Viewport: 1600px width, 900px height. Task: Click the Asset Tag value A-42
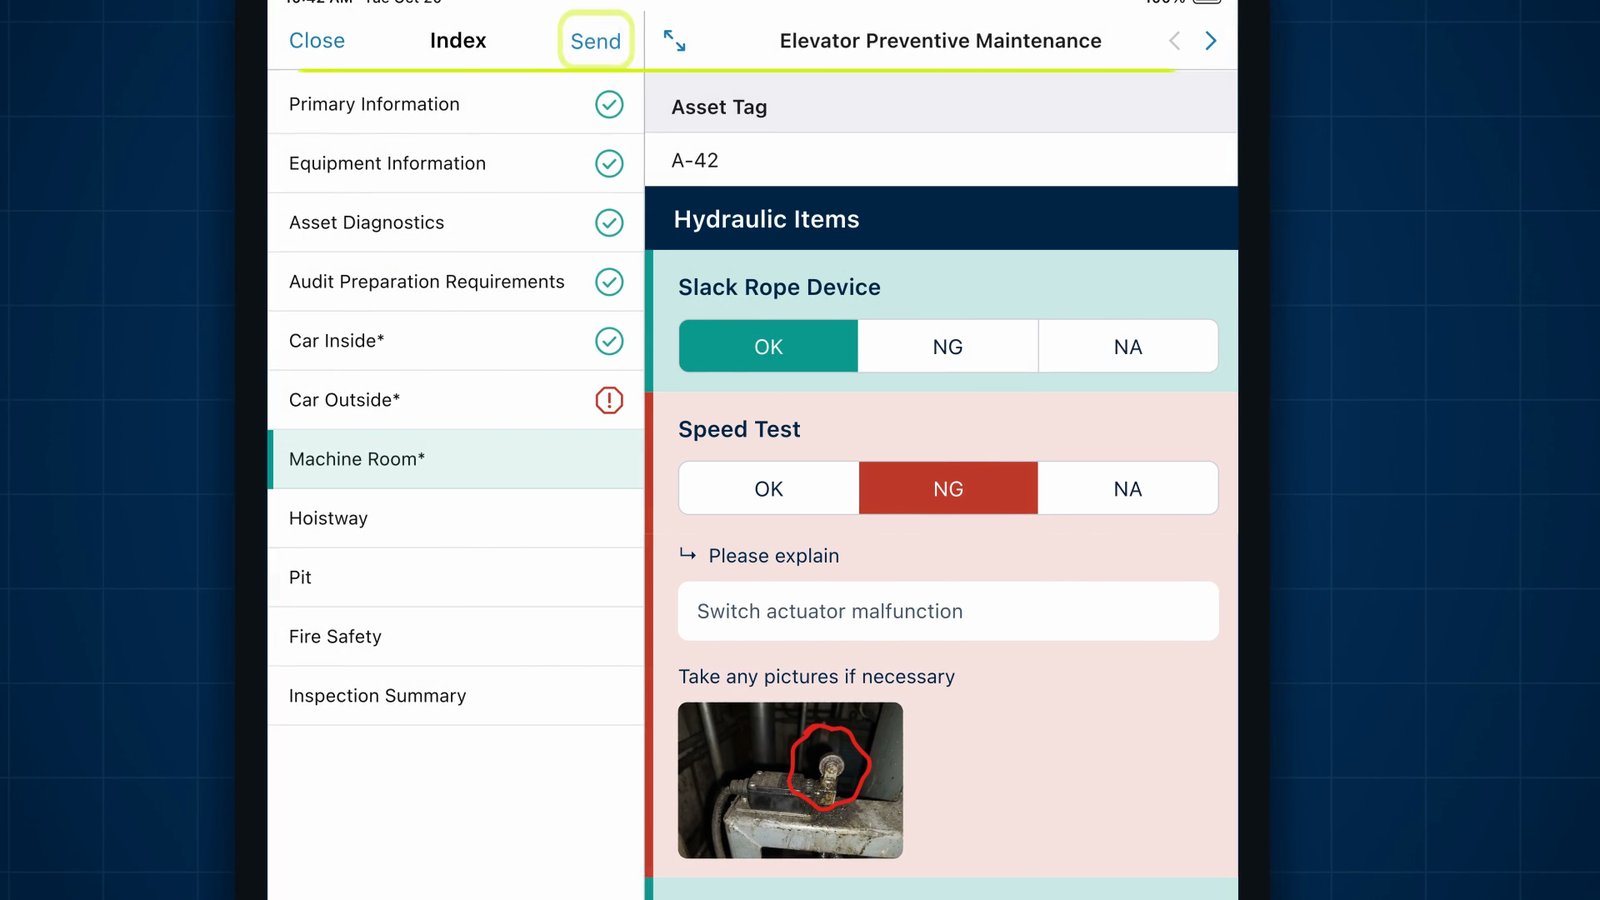point(695,160)
